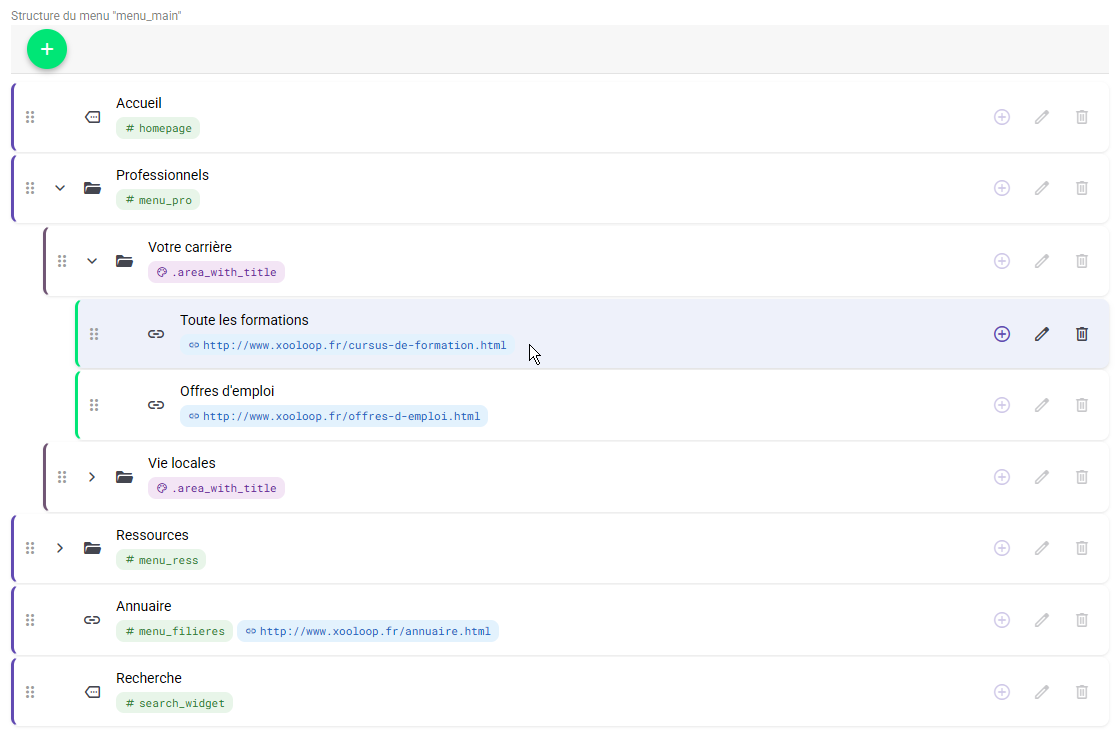This screenshot has height=732, width=1119.
Task: Click the purple .area_with_title tag under Vie locales
Action: click(x=216, y=488)
